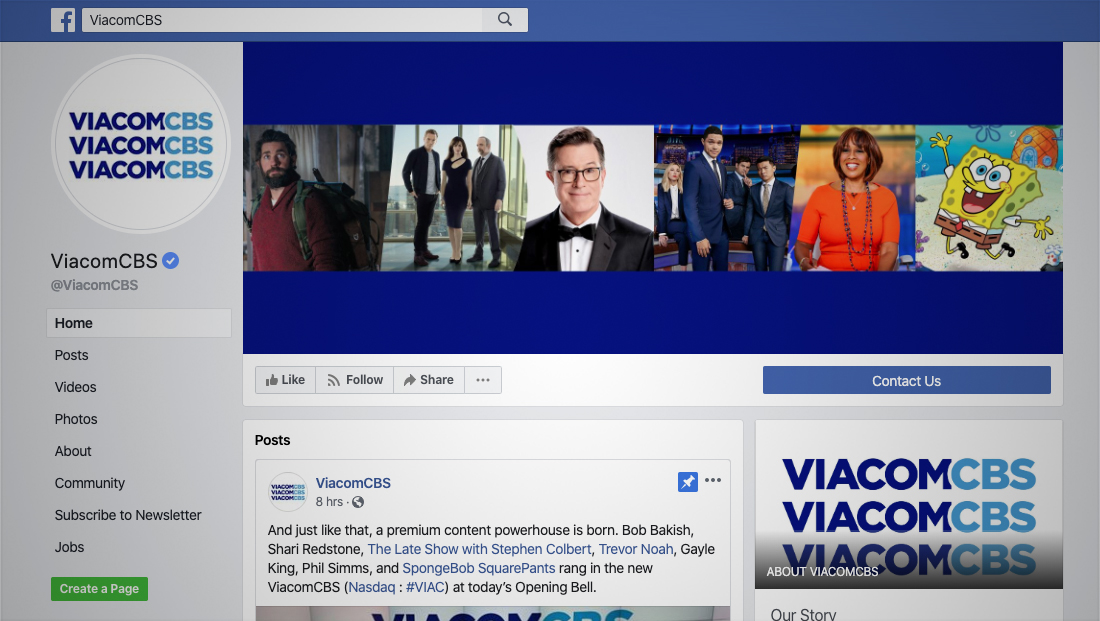
Task: Open the ViacomCBS profile picture
Action: point(141,145)
